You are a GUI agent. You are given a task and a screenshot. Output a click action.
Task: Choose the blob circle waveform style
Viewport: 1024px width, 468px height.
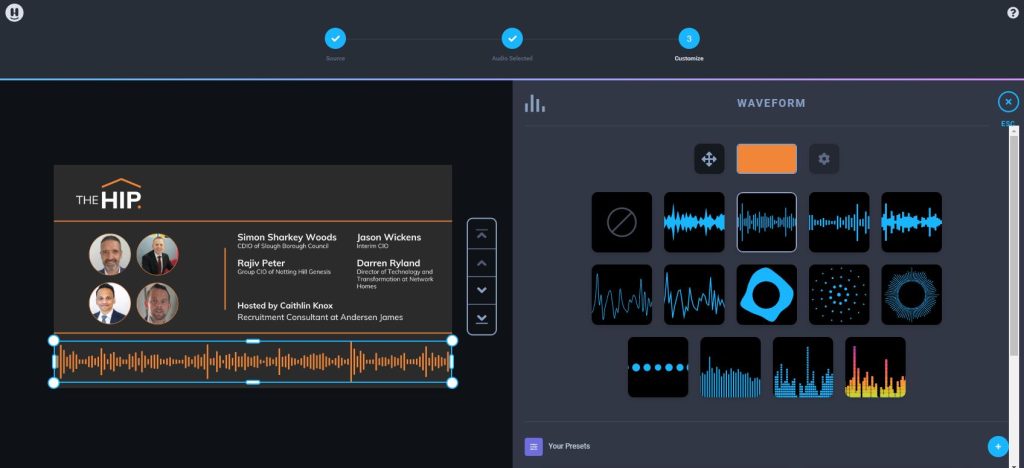click(x=767, y=294)
